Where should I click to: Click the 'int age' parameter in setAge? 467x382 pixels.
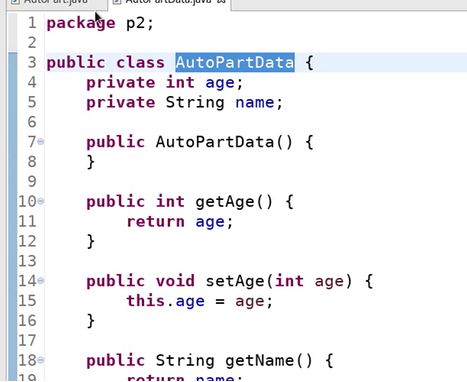tap(309, 281)
